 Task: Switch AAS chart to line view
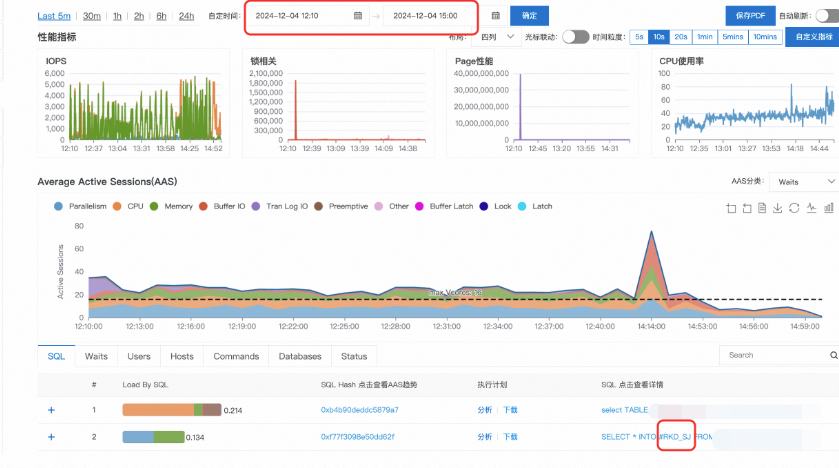(x=812, y=208)
